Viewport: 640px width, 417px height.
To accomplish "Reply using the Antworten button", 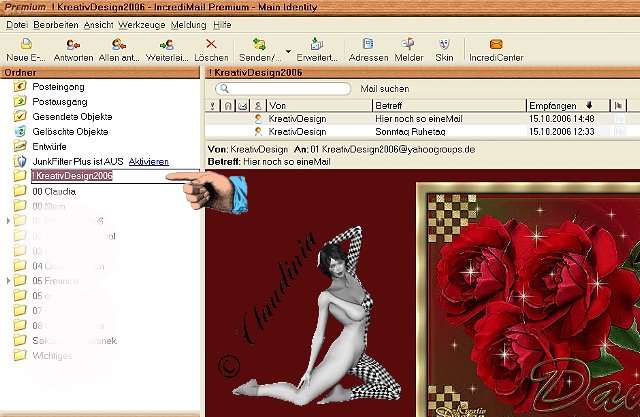I will tap(73, 49).
